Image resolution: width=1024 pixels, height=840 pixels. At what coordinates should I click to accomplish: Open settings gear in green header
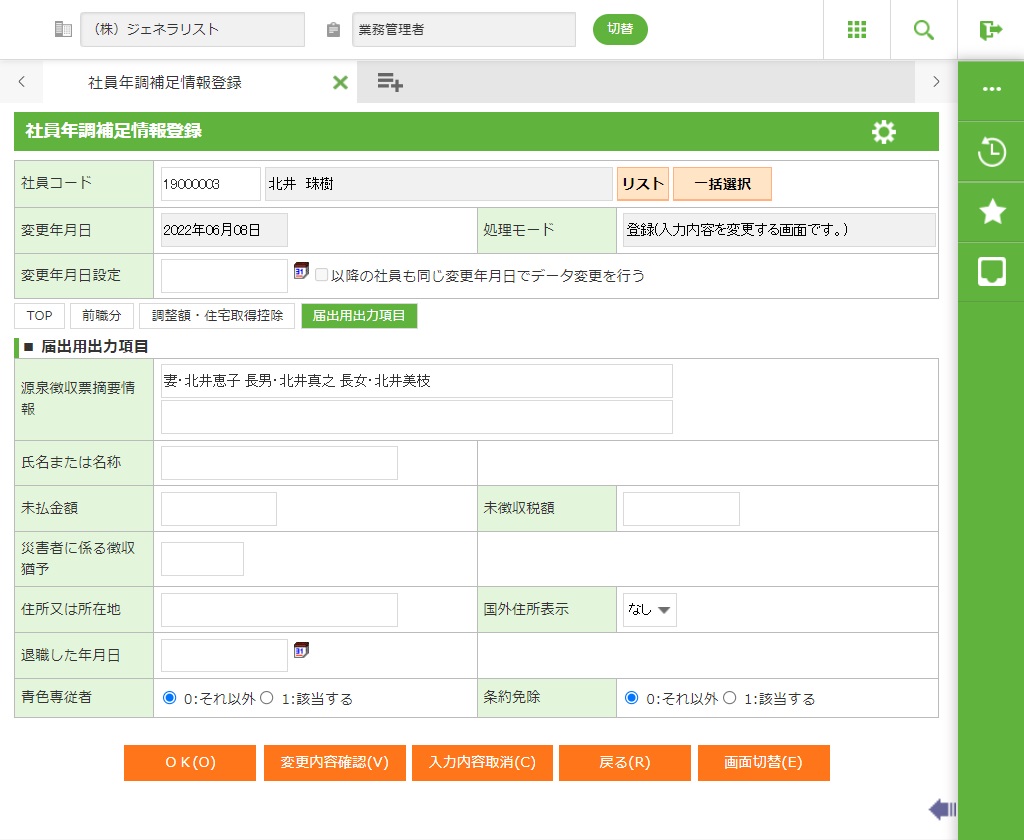[883, 132]
